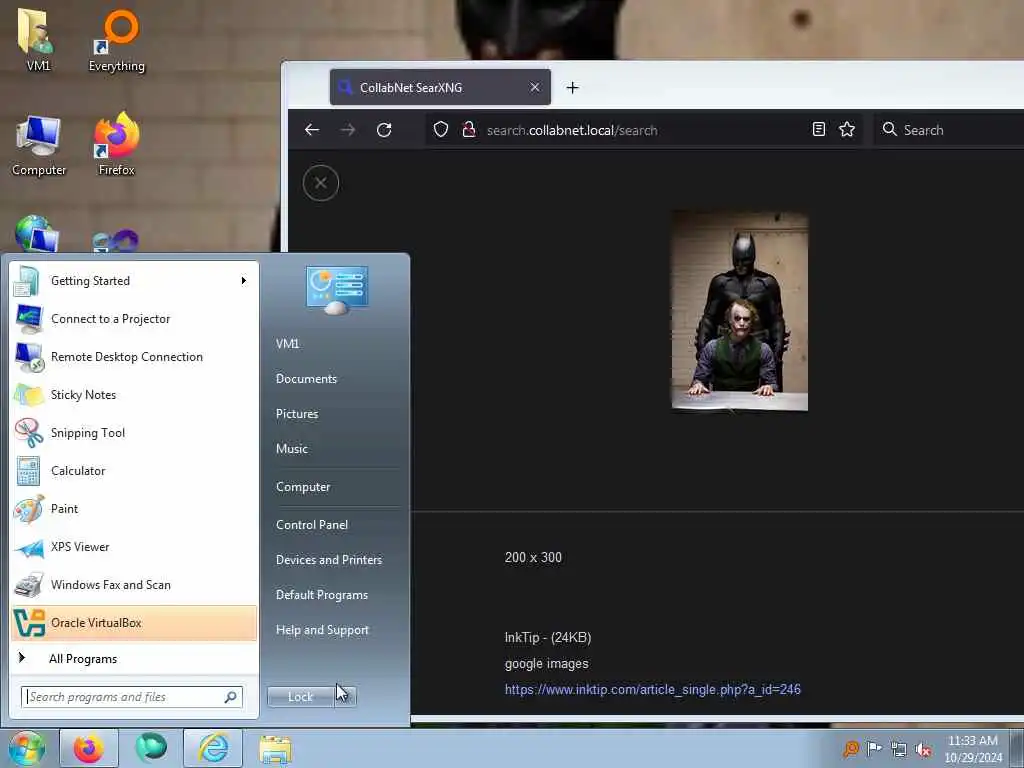This screenshot has width=1024, height=768.
Task: Click the Firefox Search box
Action: (950, 130)
